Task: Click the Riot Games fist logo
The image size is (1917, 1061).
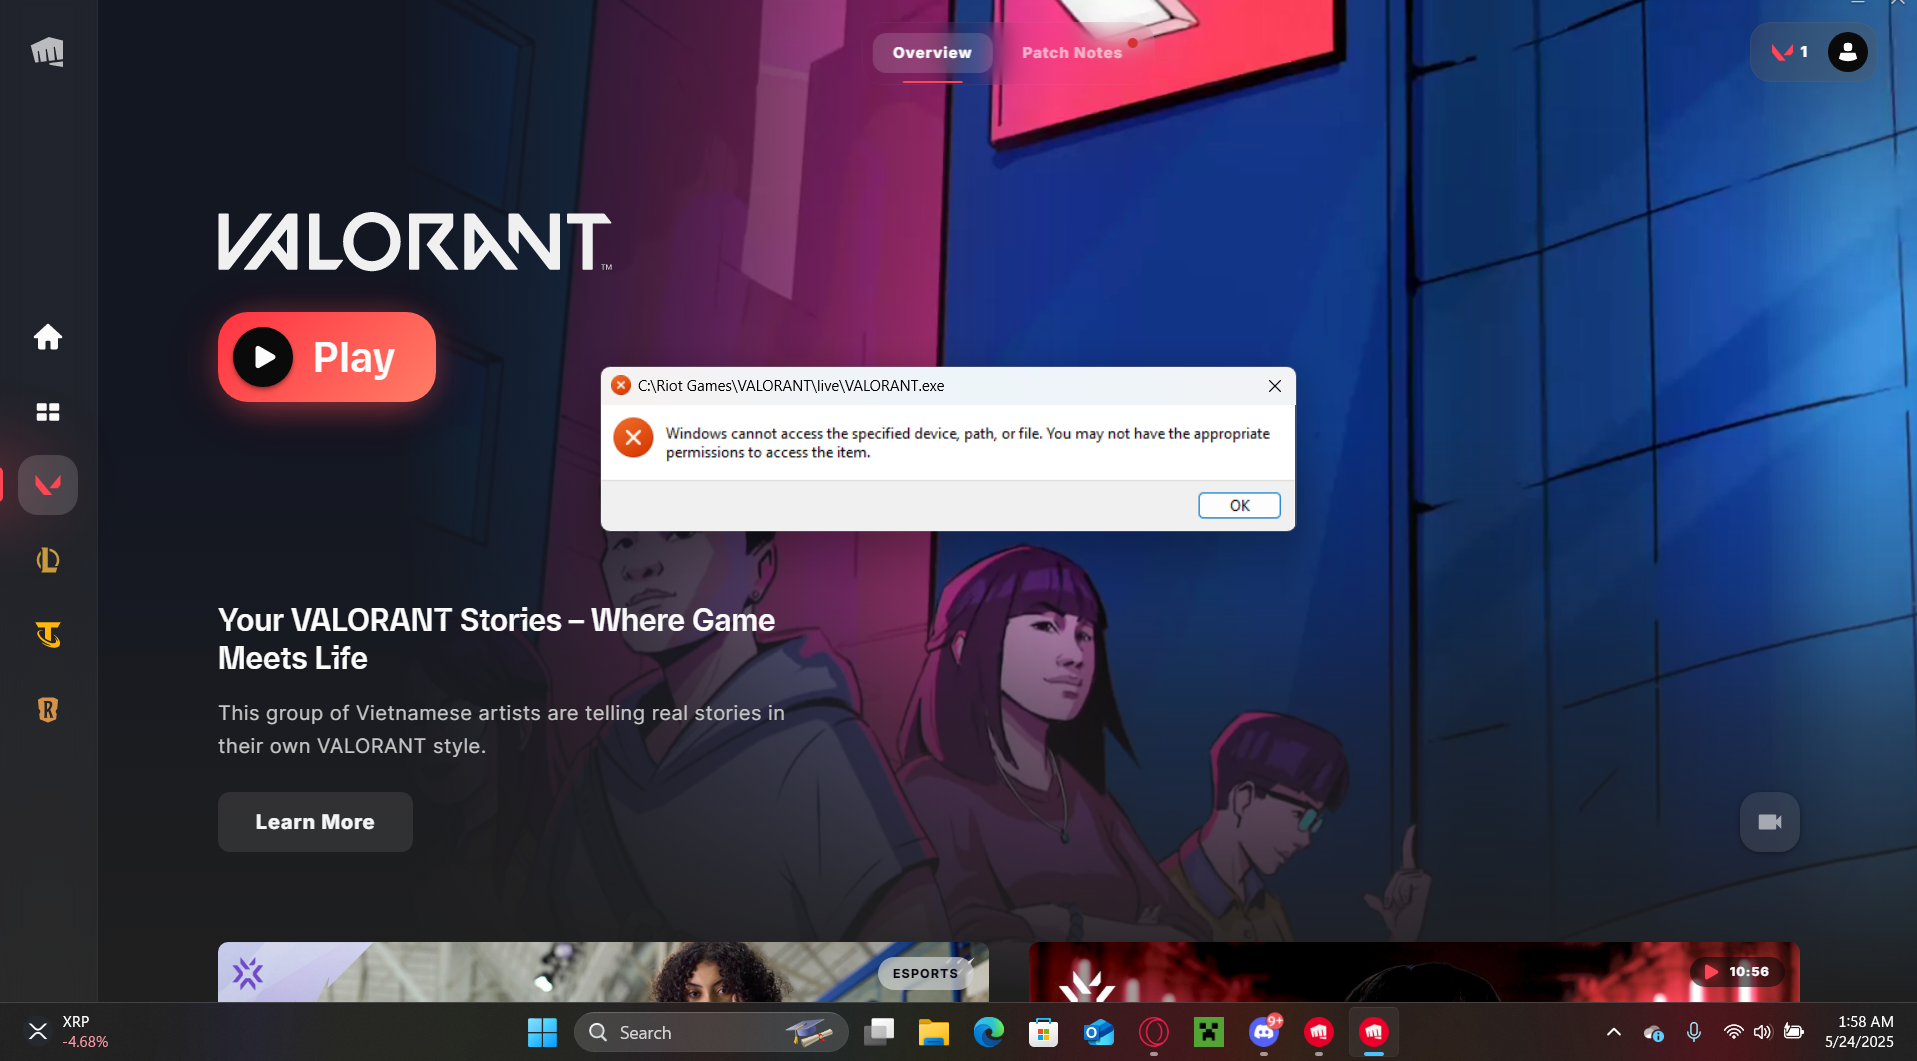Action: tap(47, 51)
